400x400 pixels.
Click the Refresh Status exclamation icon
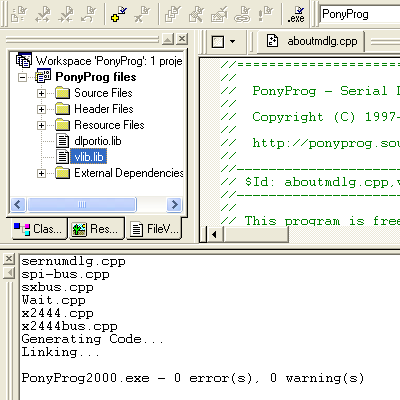click(266, 14)
